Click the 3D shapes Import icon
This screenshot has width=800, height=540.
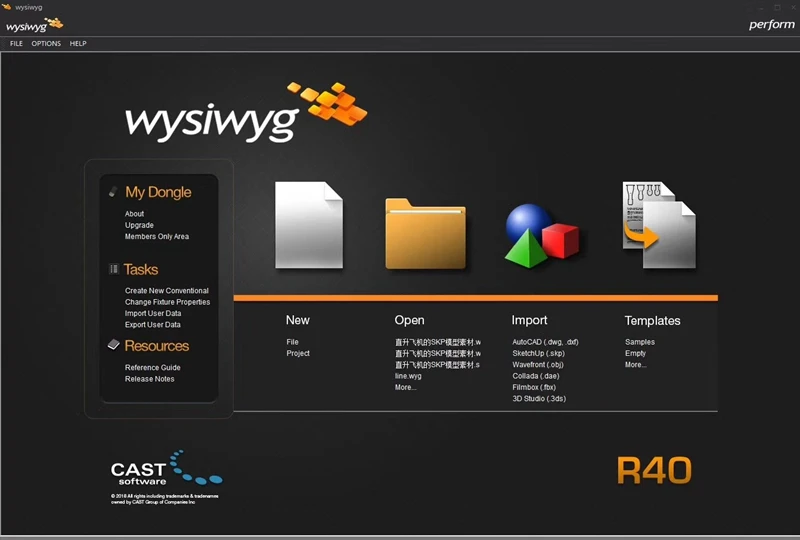pos(542,236)
